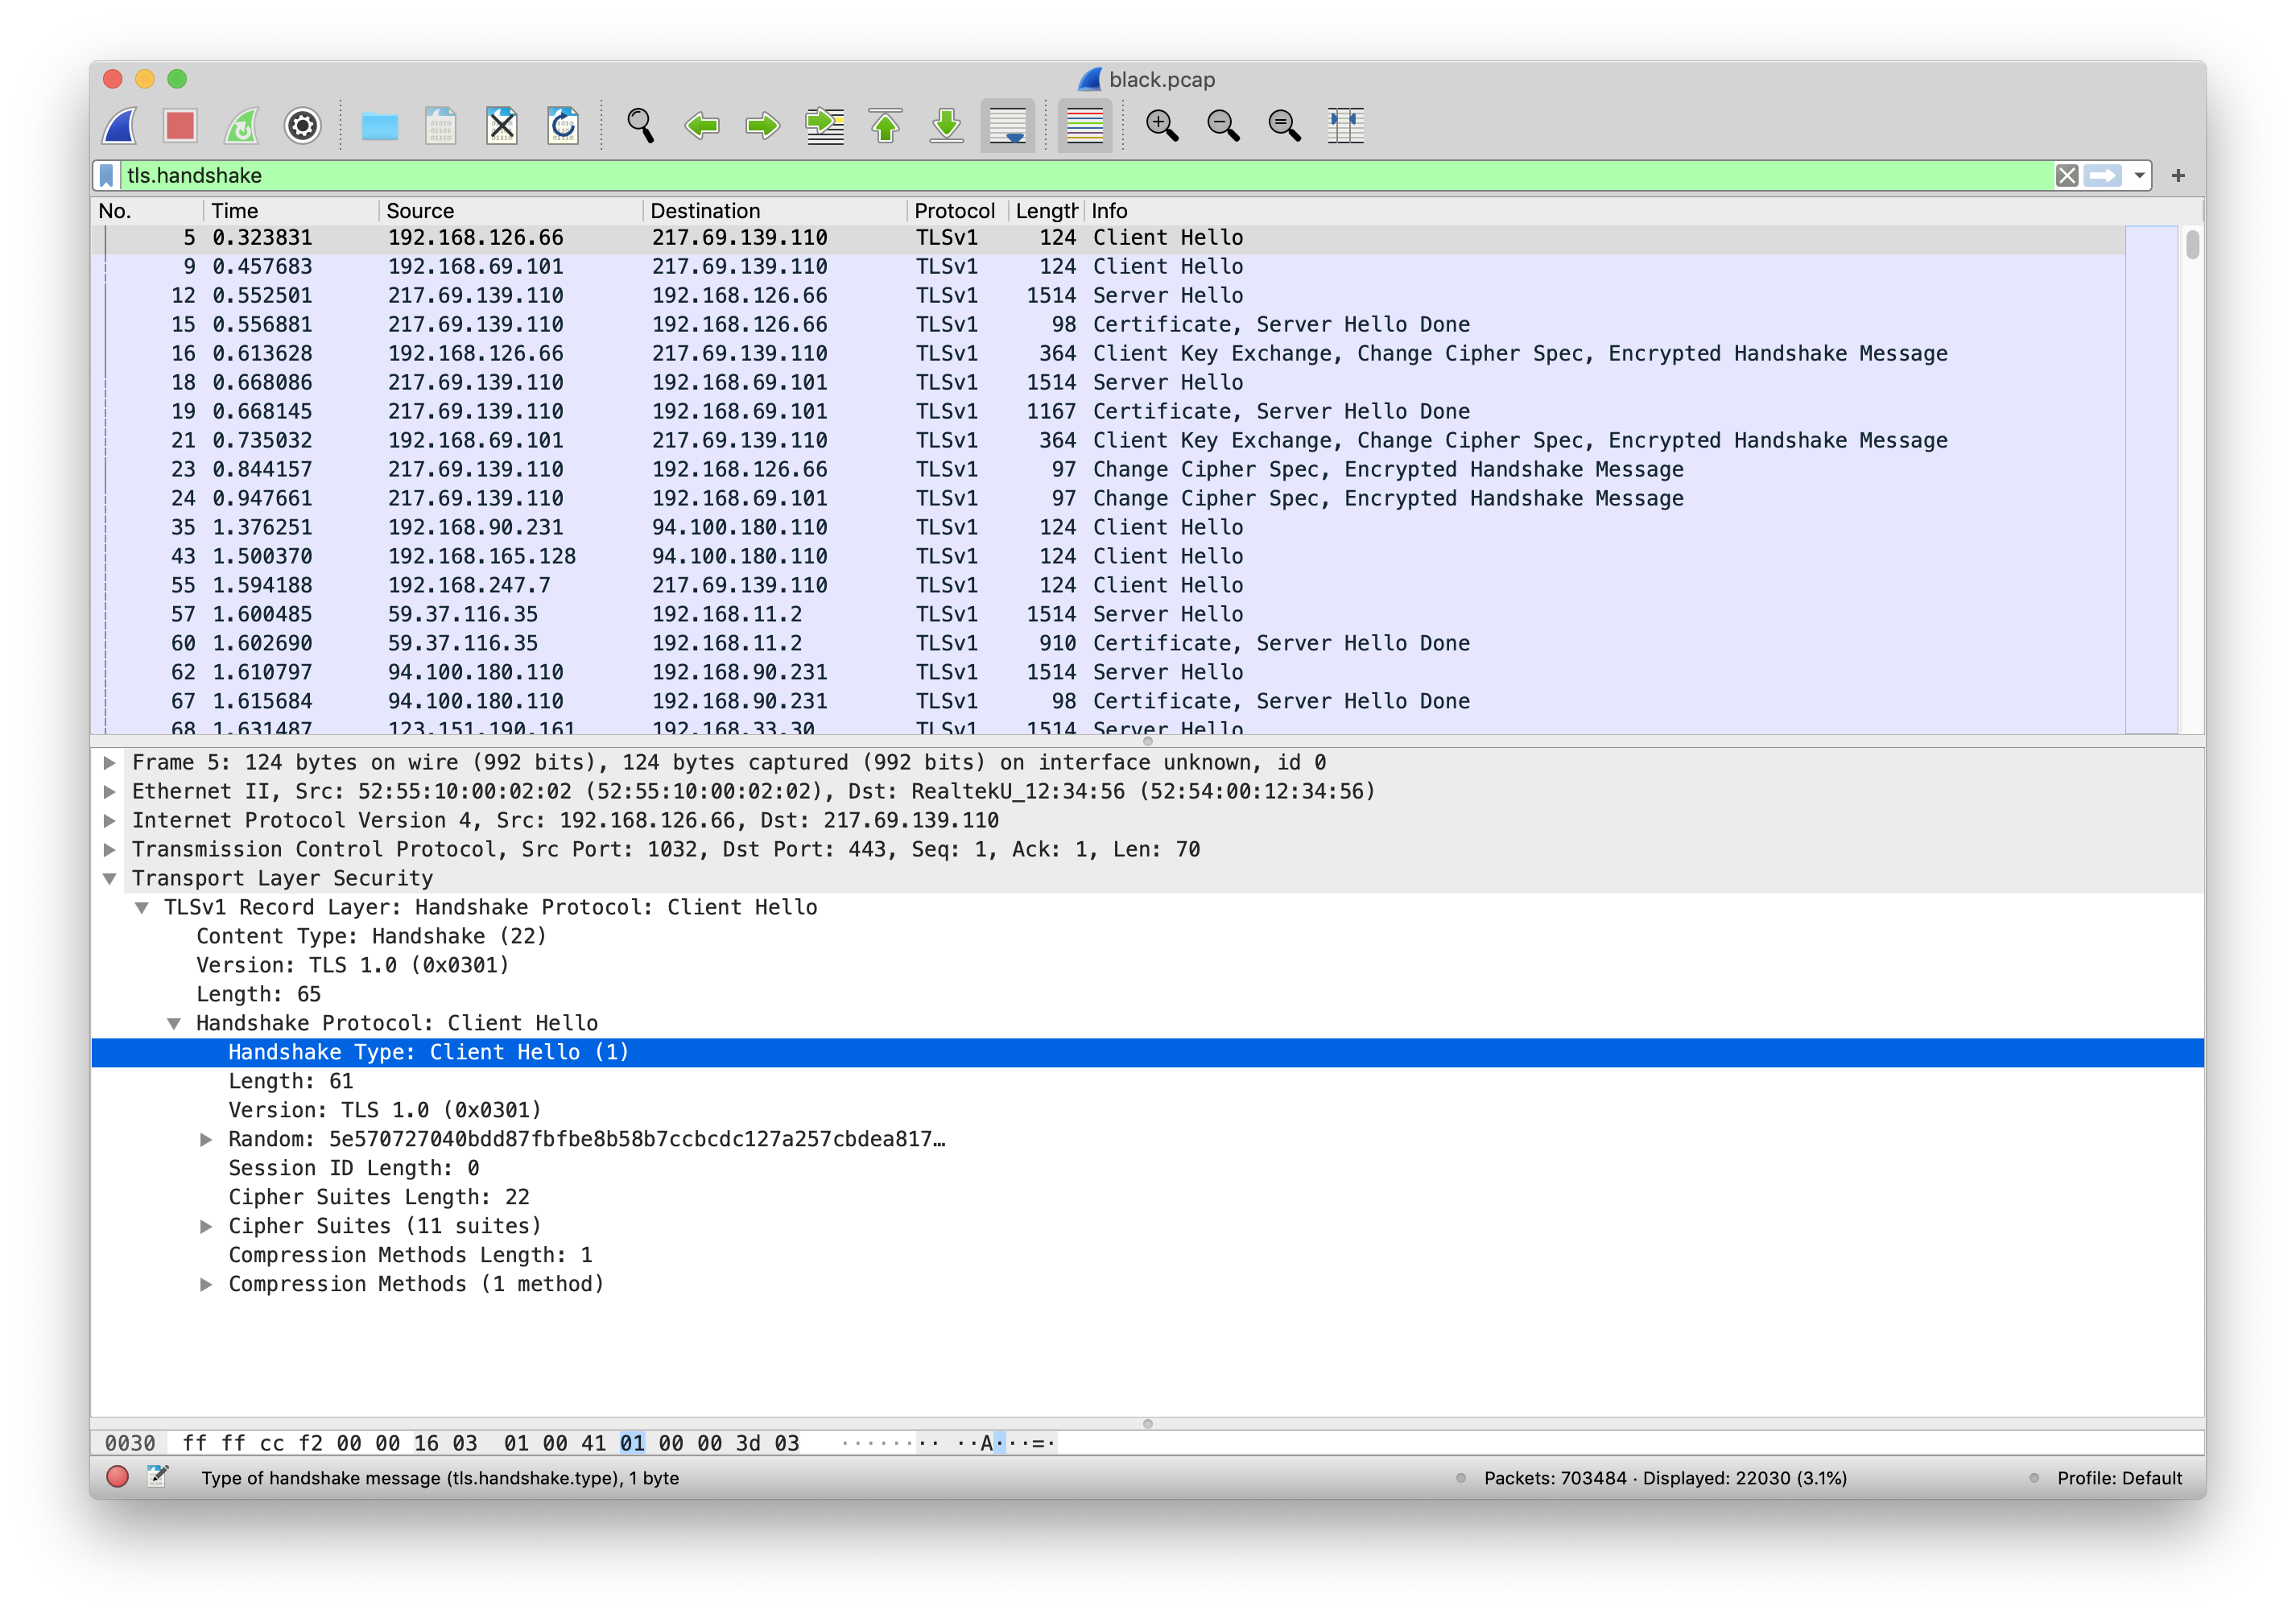Click the find packet magnifier icon

pos(640,126)
